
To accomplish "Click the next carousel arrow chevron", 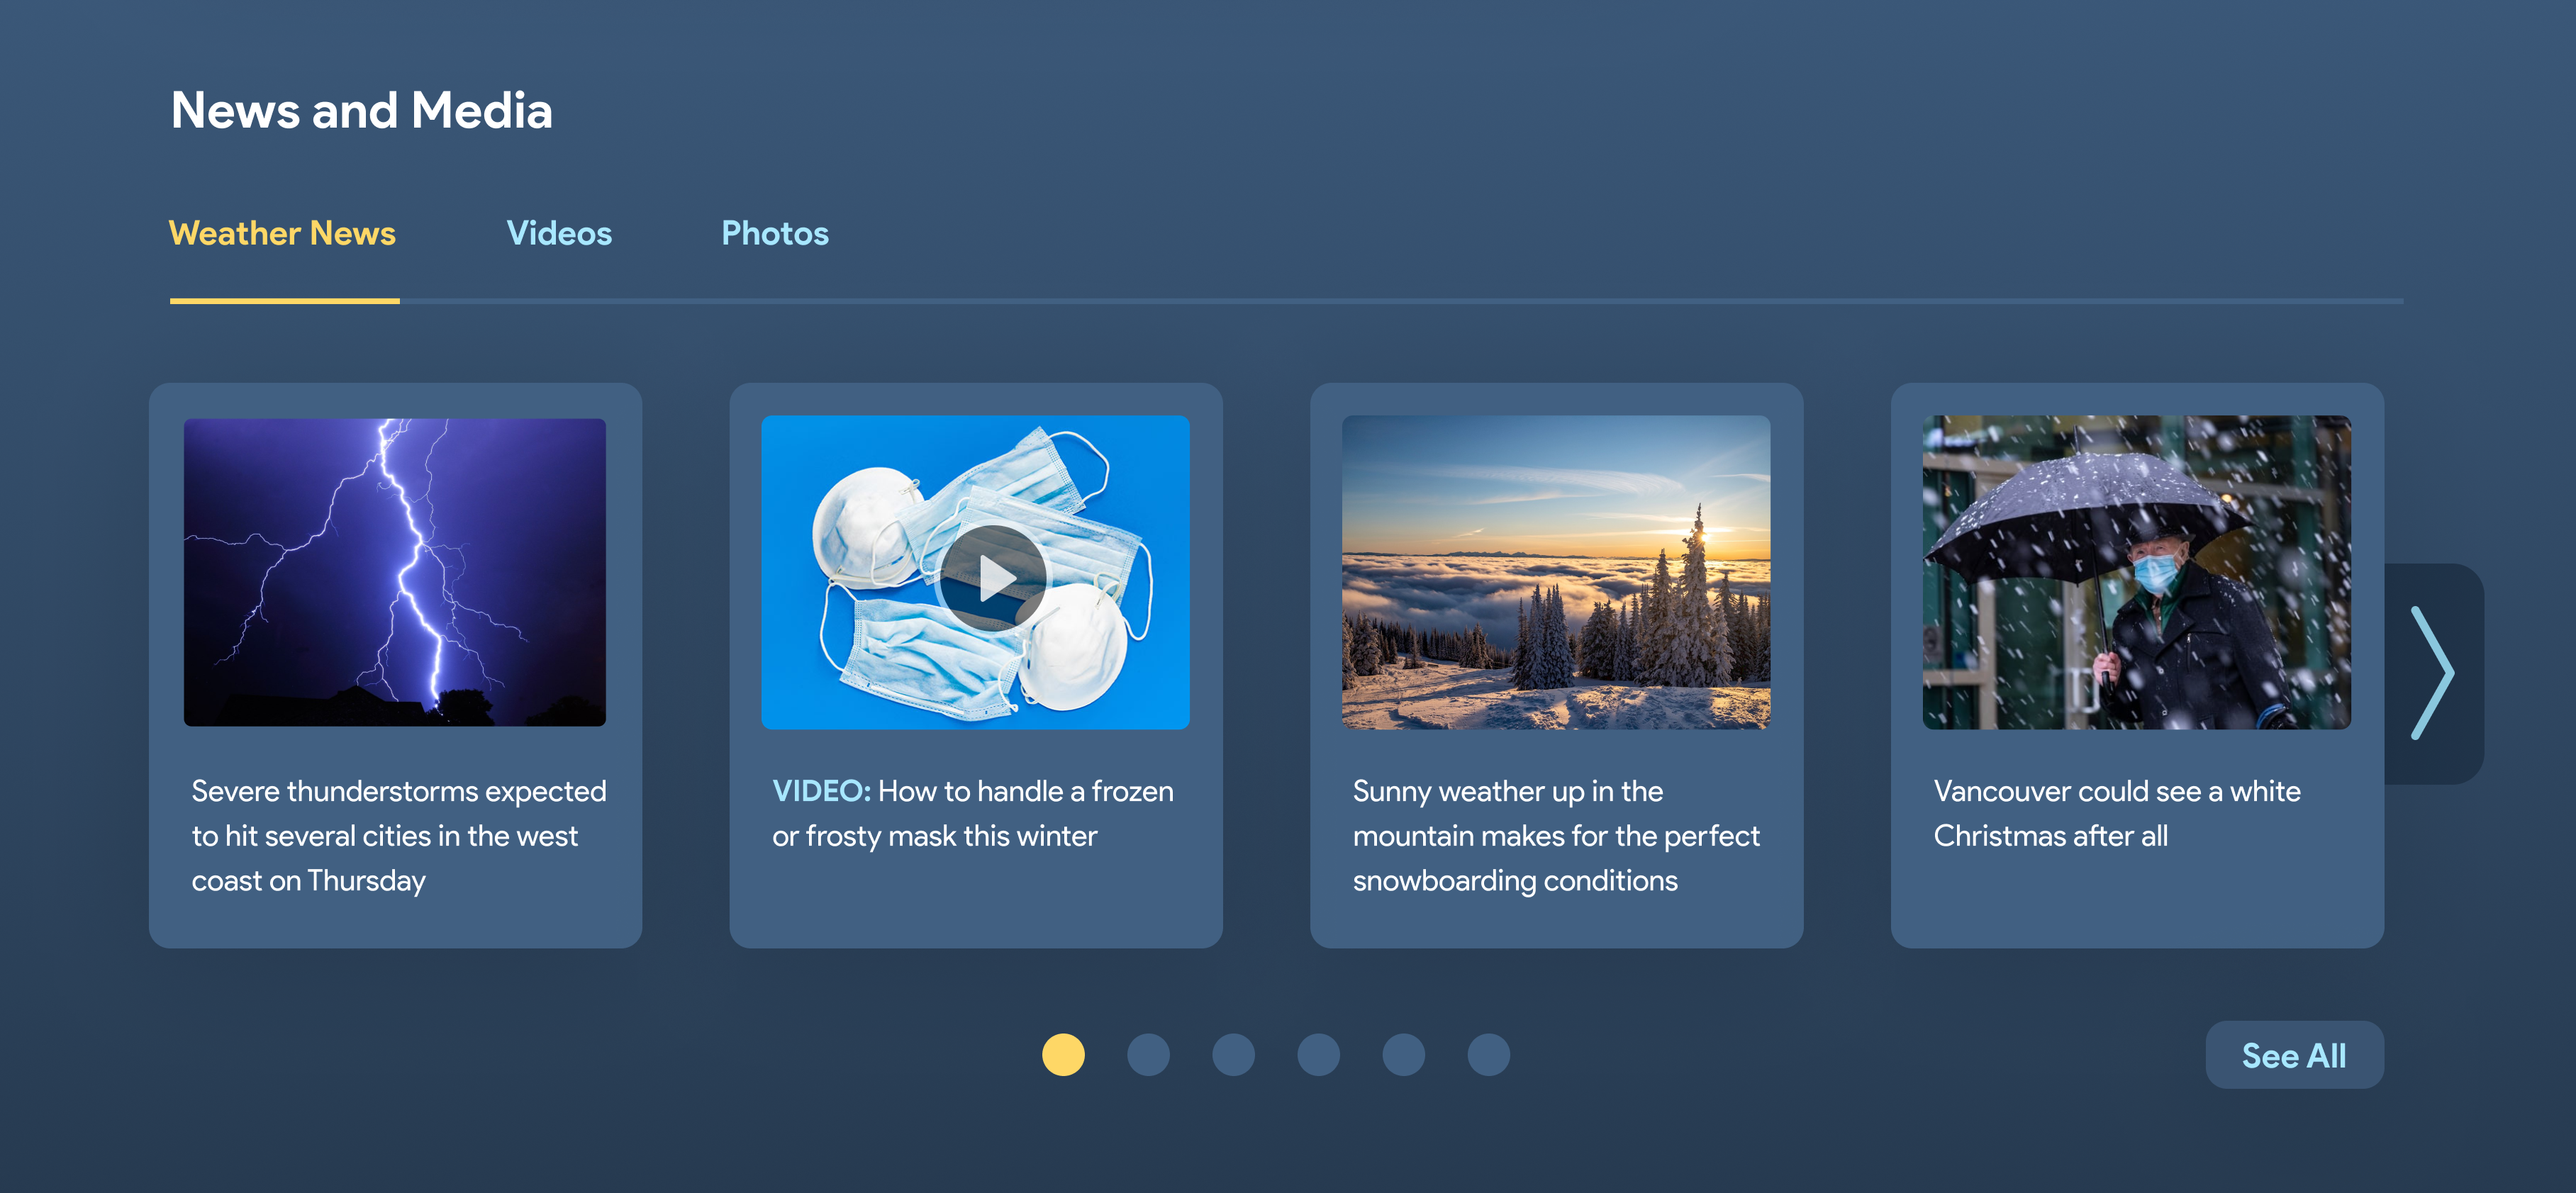I will point(2432,673).
